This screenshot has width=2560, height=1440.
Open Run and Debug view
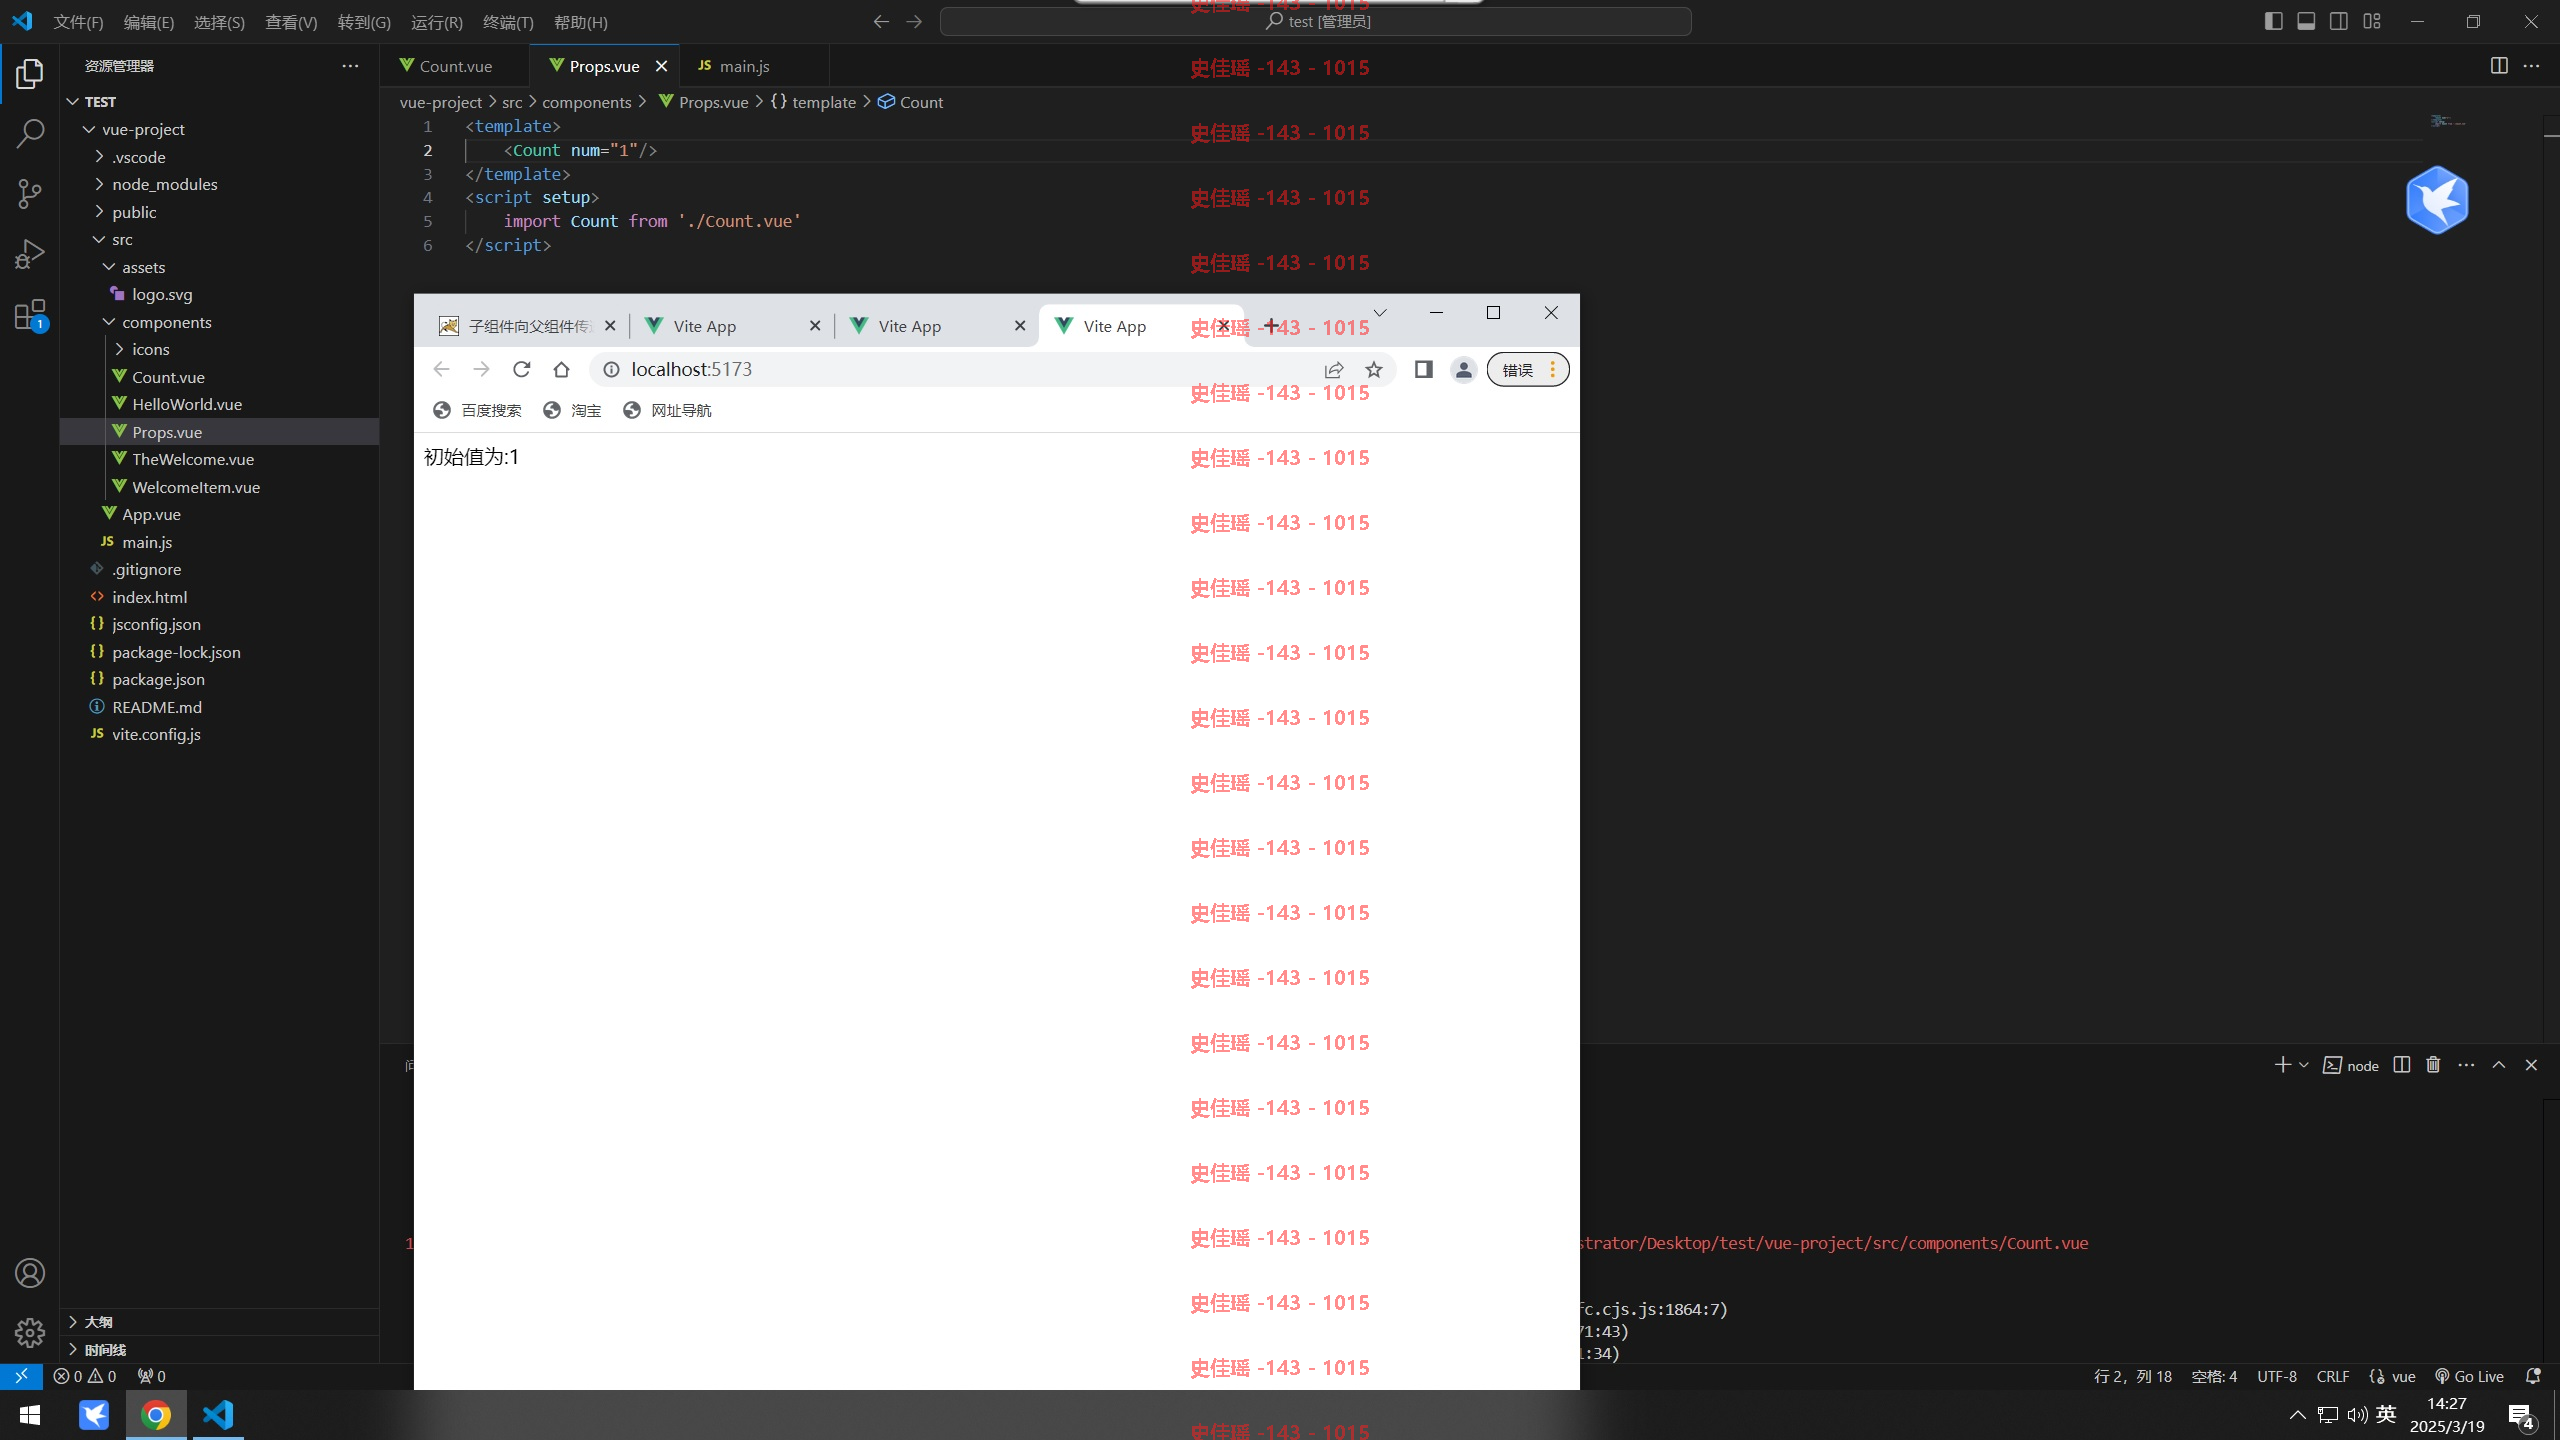click(30, 254)
